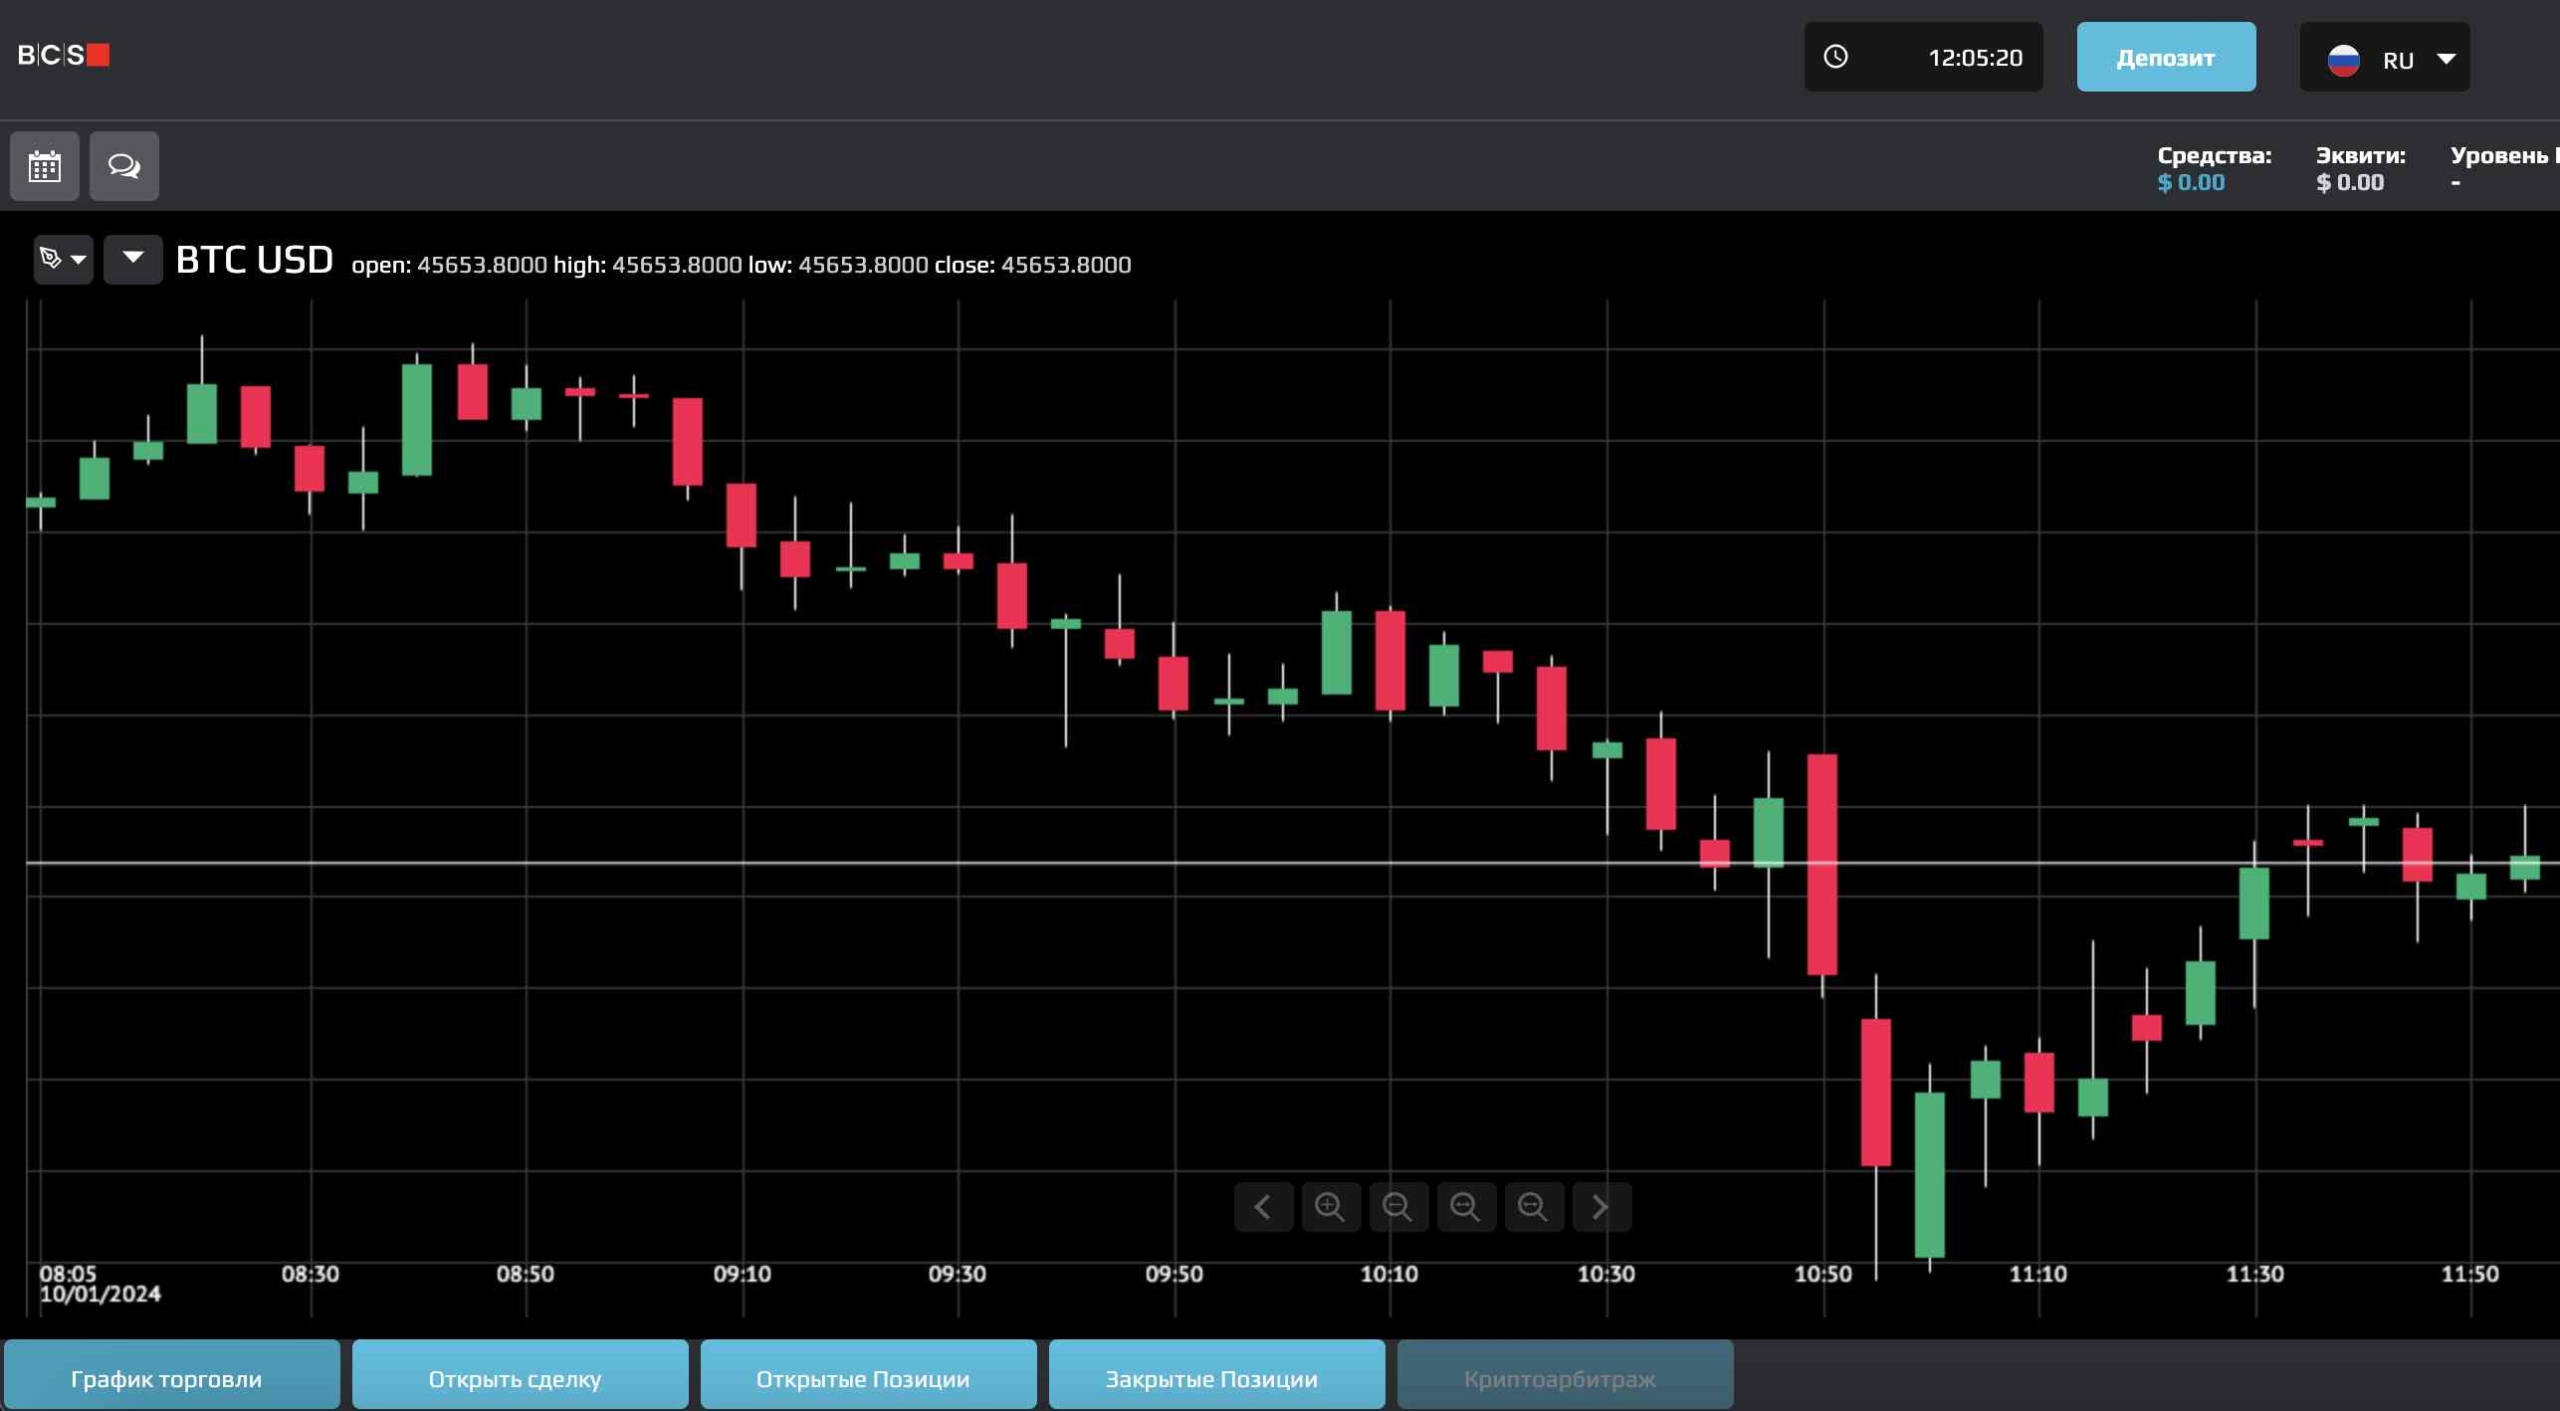Expand the chart type dropdown arrow
2560x1411 pixels.
132,259
